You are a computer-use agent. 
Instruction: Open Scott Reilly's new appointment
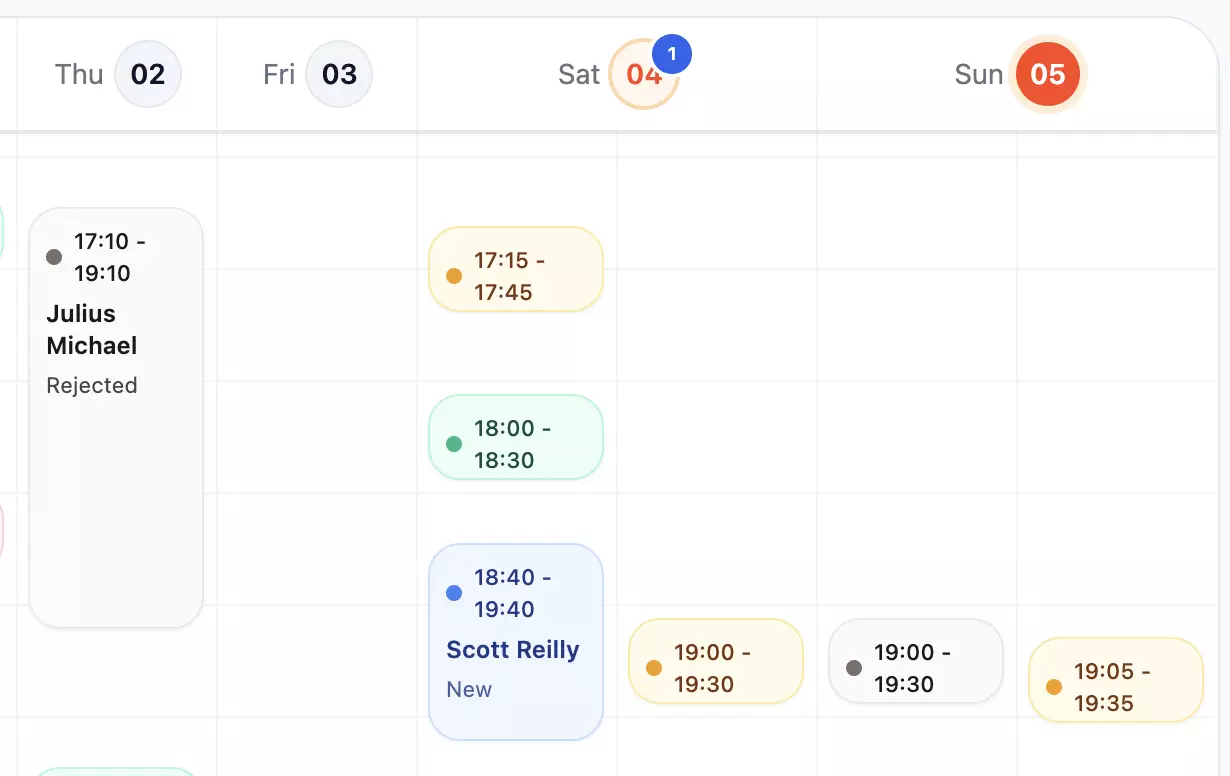point(516,641)
